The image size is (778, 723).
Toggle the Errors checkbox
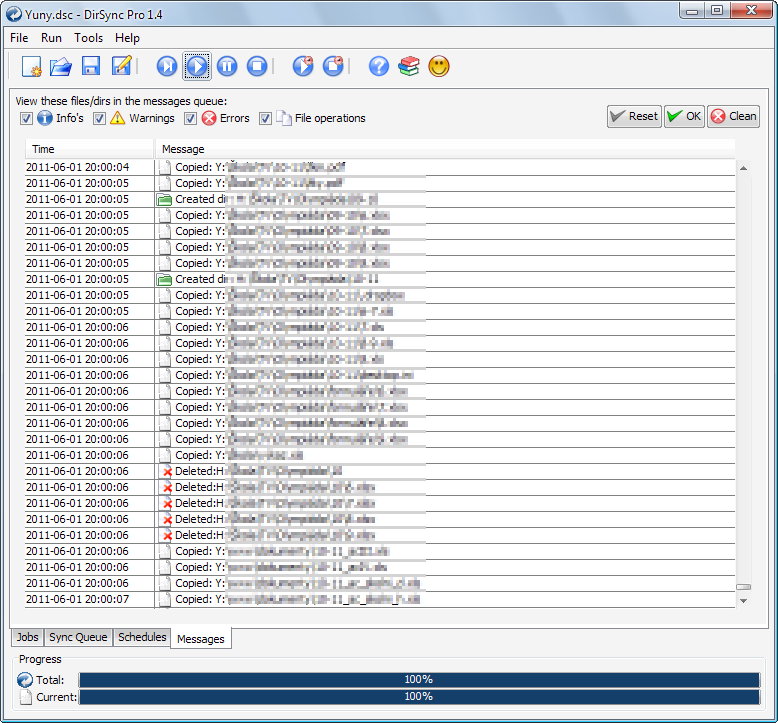pos(191,119)
